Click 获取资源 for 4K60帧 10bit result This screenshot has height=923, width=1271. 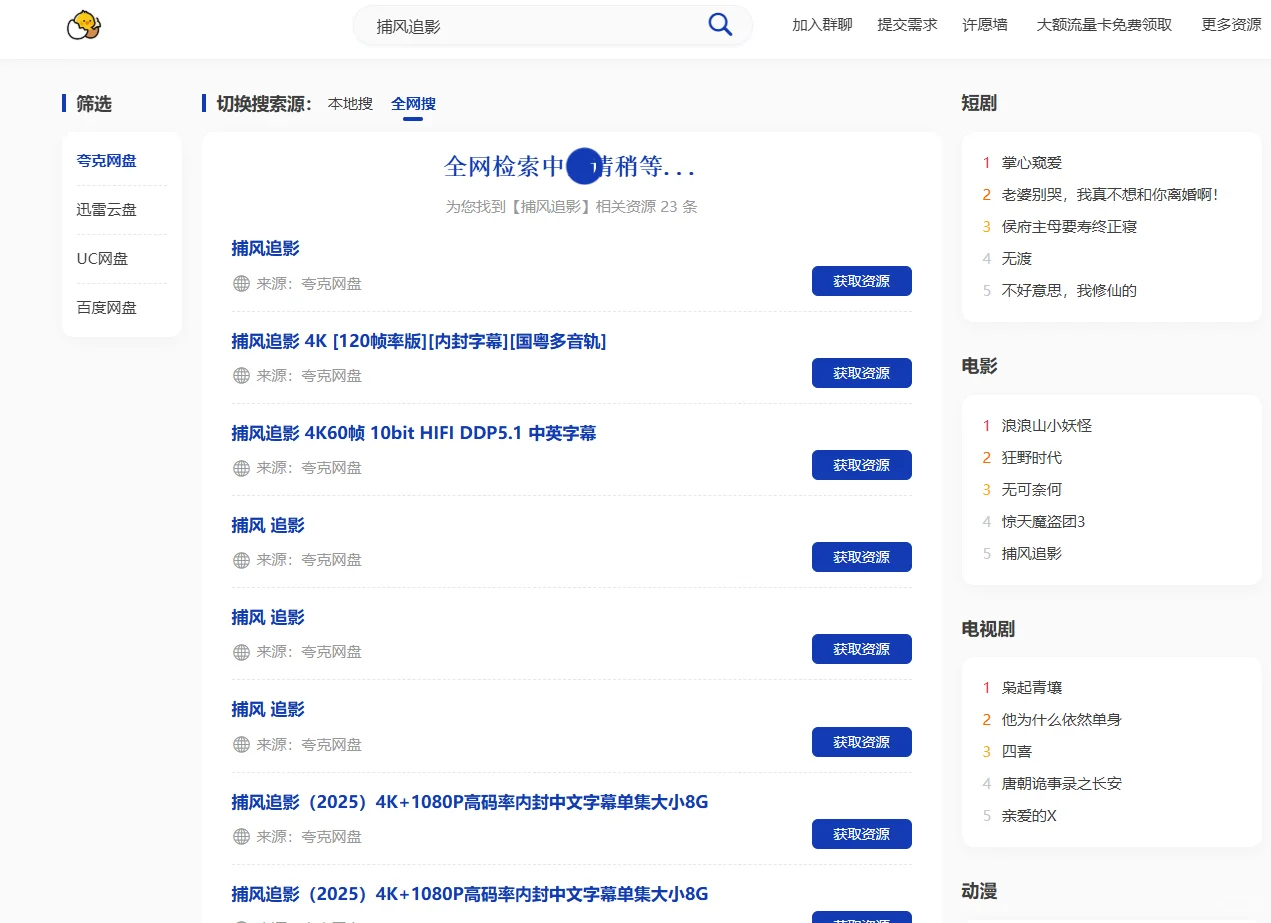coord(861,465)
